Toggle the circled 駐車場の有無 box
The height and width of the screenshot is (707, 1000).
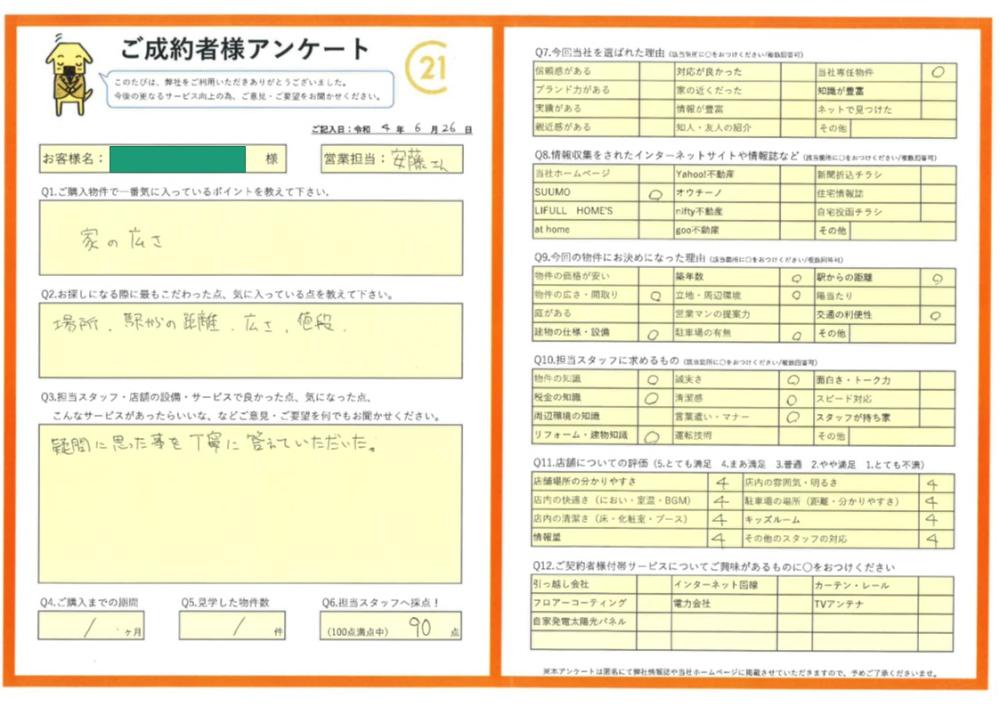tap(797, 333)
